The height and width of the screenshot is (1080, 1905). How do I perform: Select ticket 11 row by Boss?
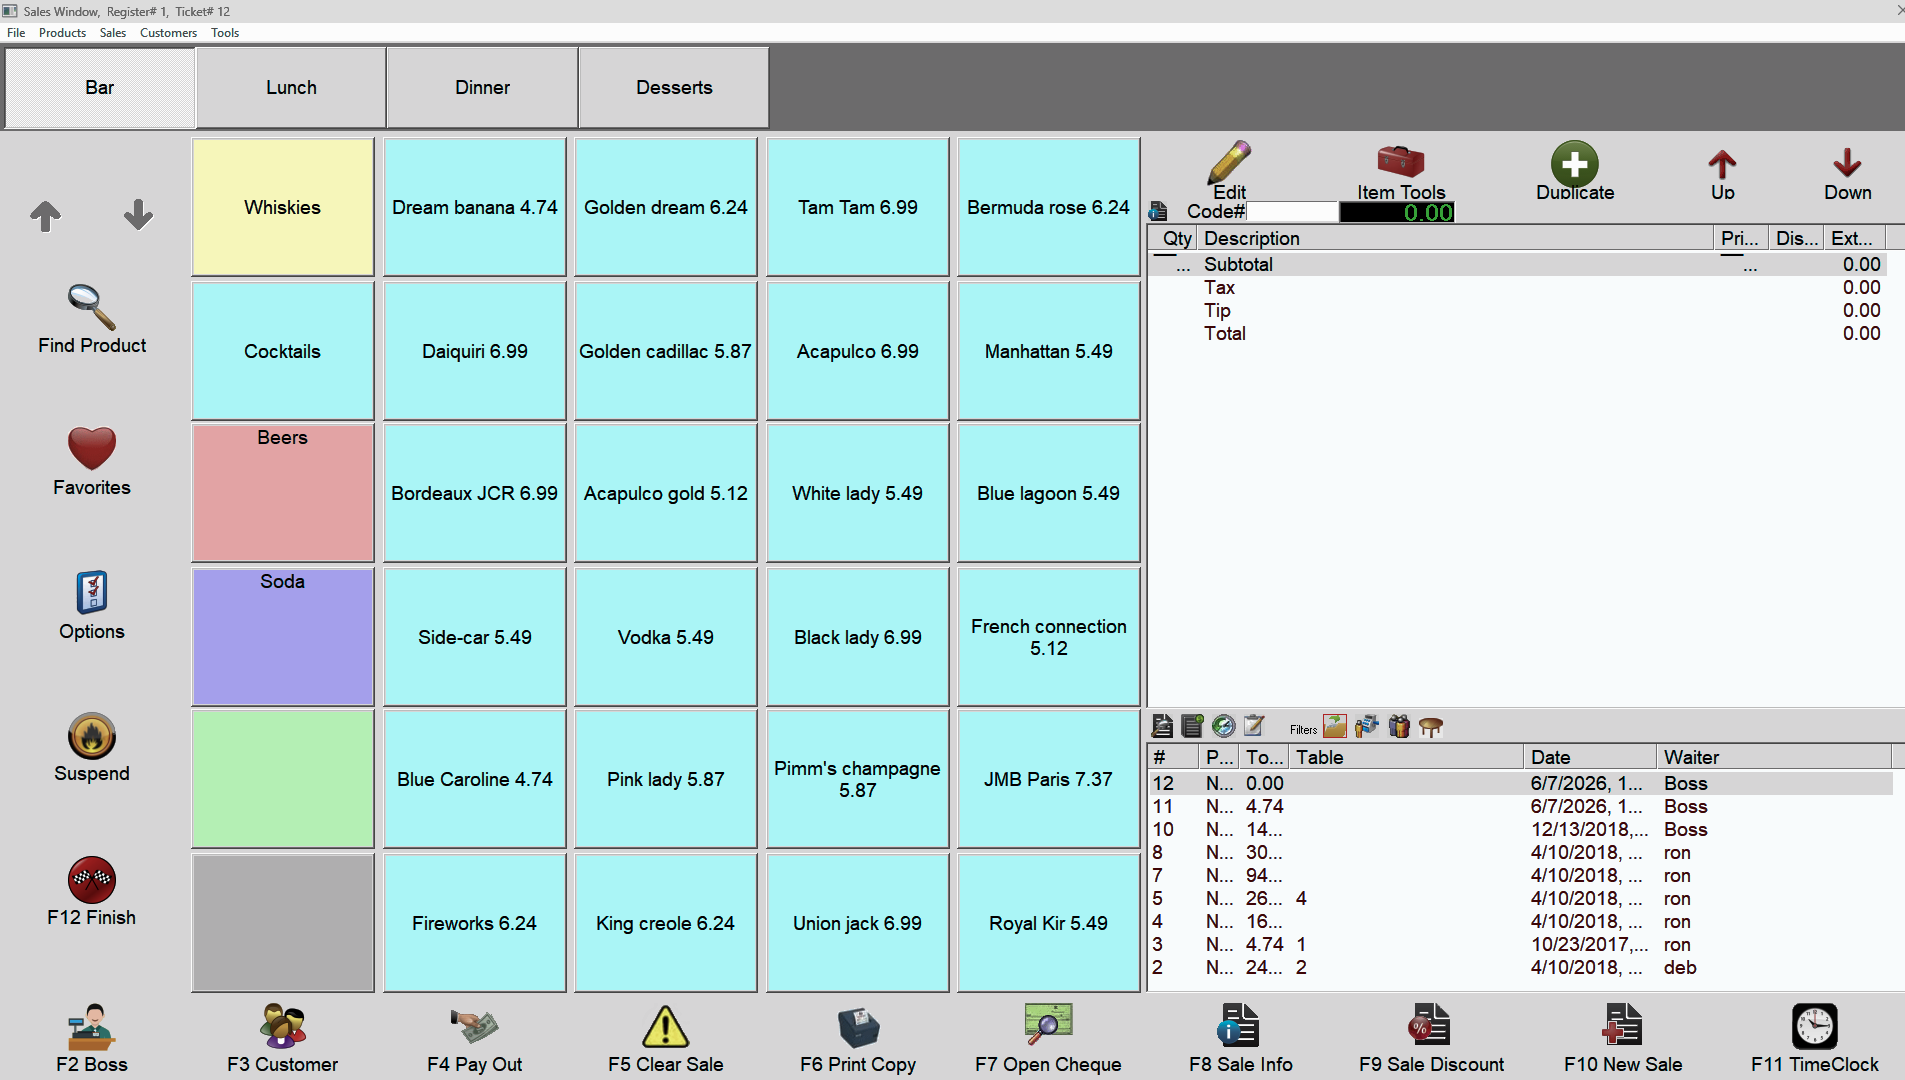1520,806
